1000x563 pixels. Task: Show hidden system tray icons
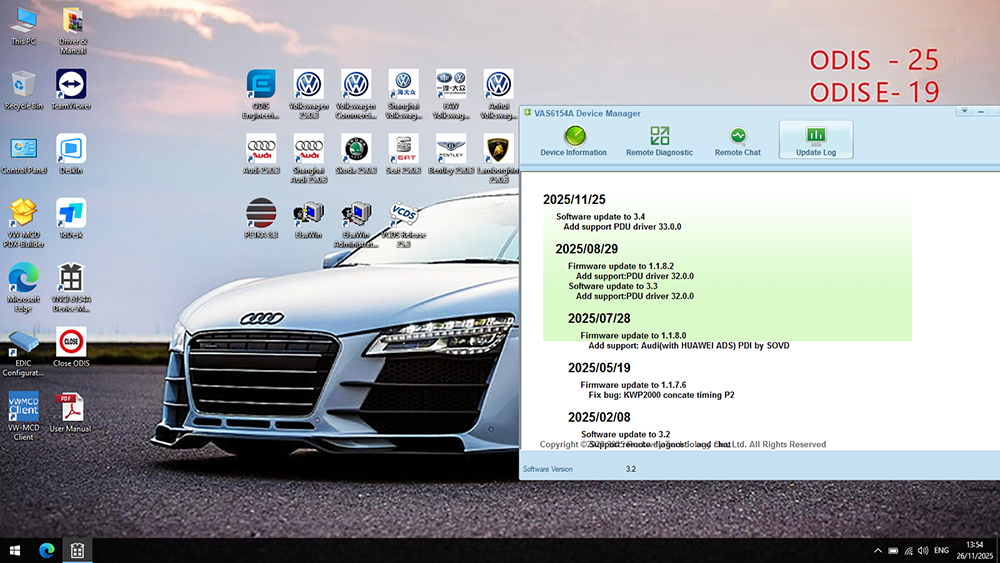pyautogui.click(x=877, y=550)
